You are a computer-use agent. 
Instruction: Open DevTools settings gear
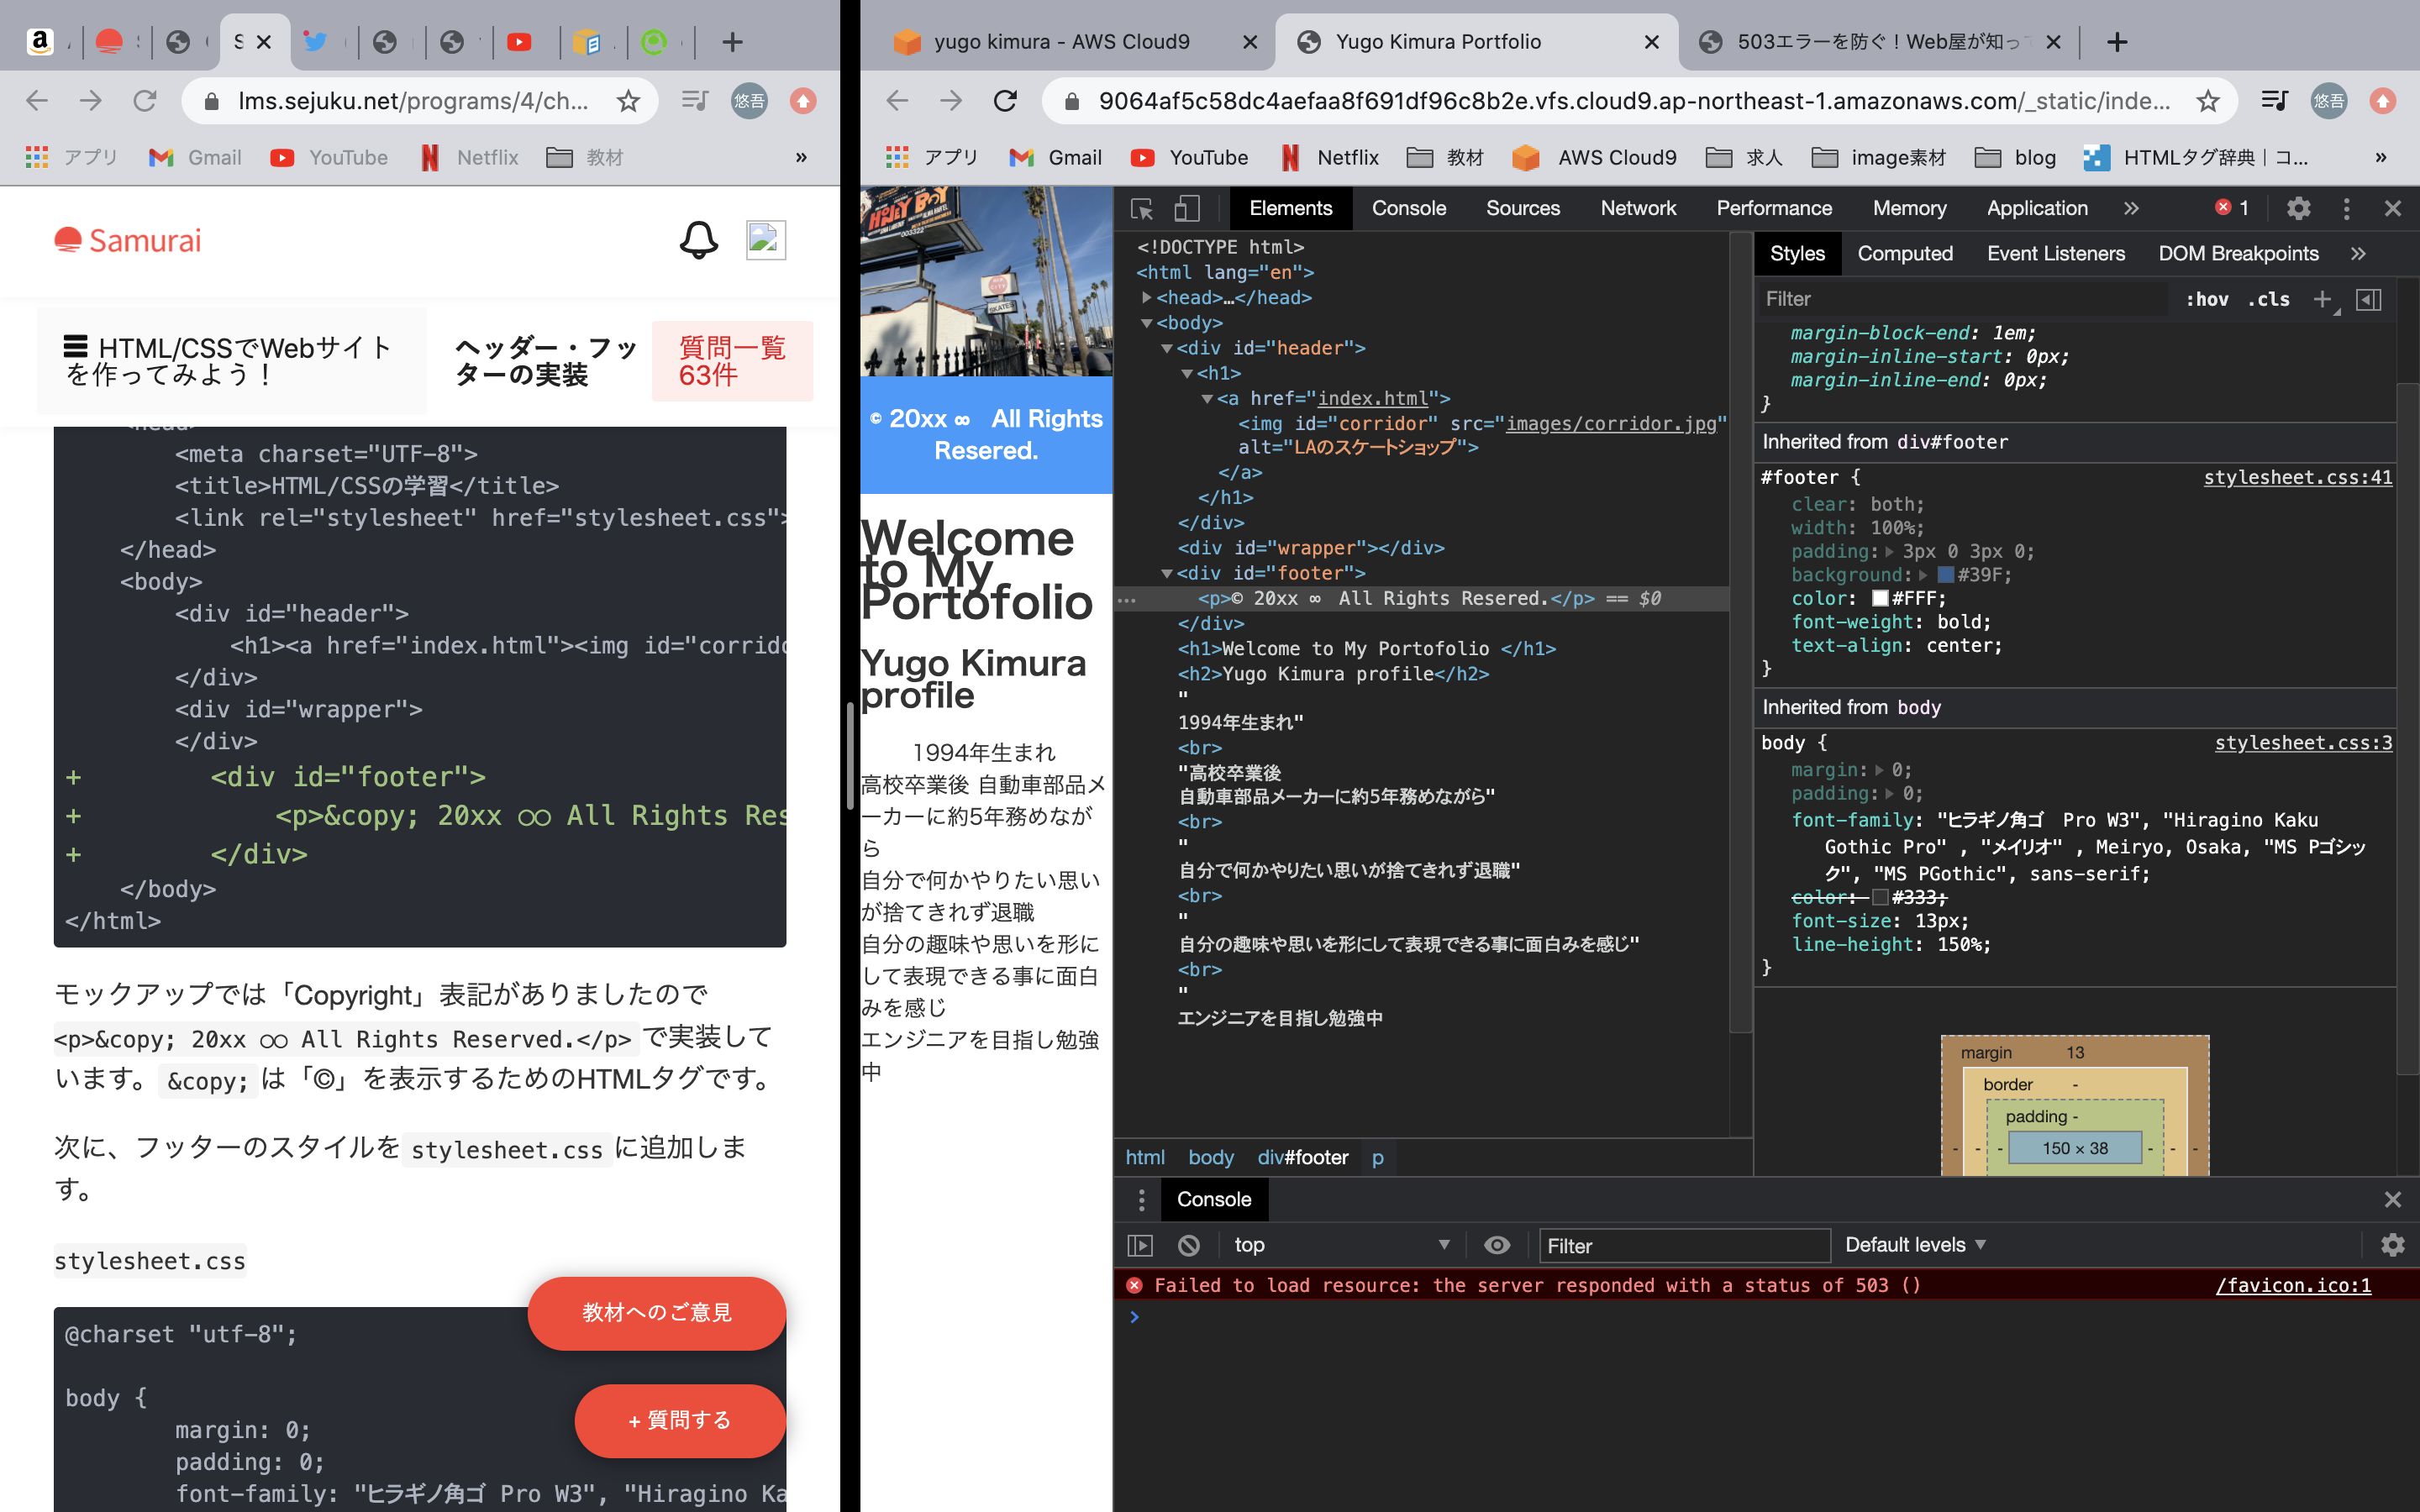2298,208
